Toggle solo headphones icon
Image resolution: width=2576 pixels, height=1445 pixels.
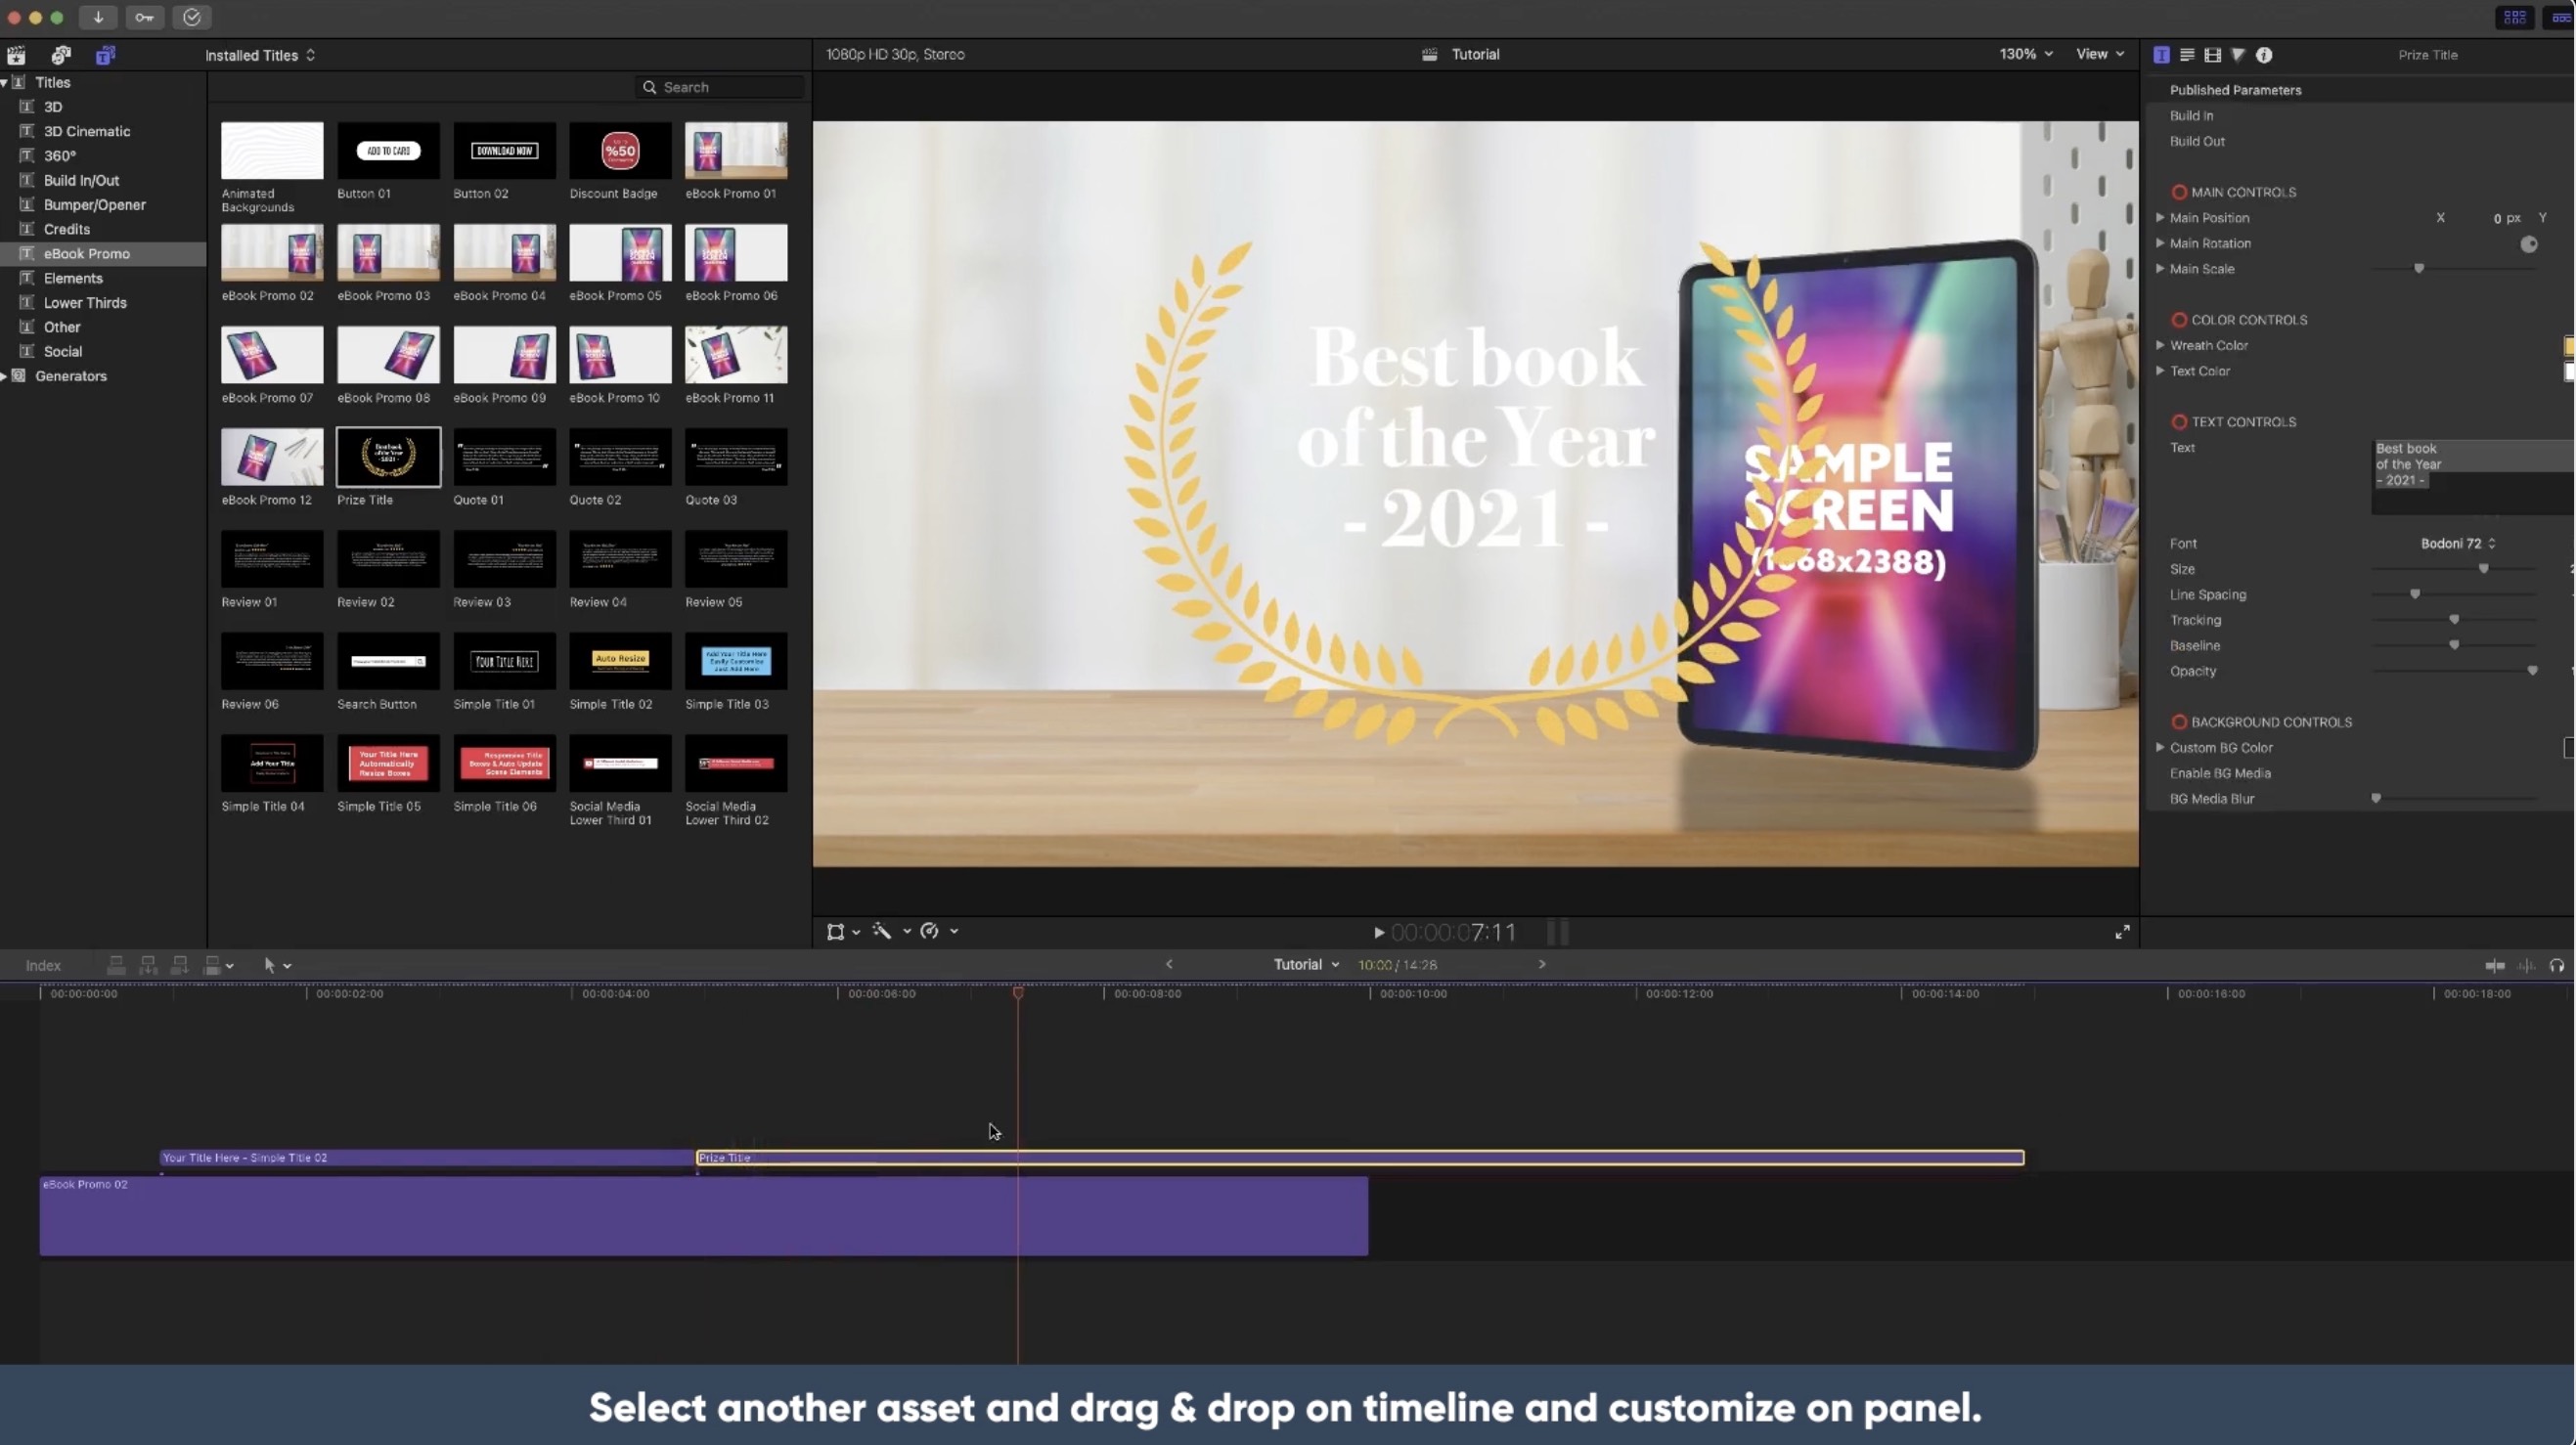click(x=2557, y=965)
